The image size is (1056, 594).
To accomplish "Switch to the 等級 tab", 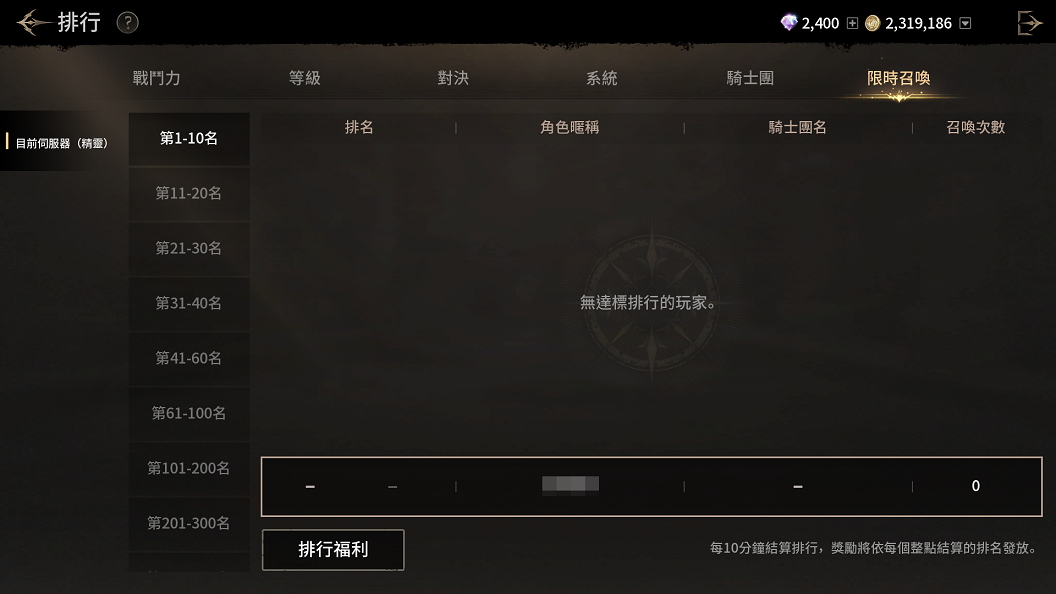I will [x=304, y=78].
